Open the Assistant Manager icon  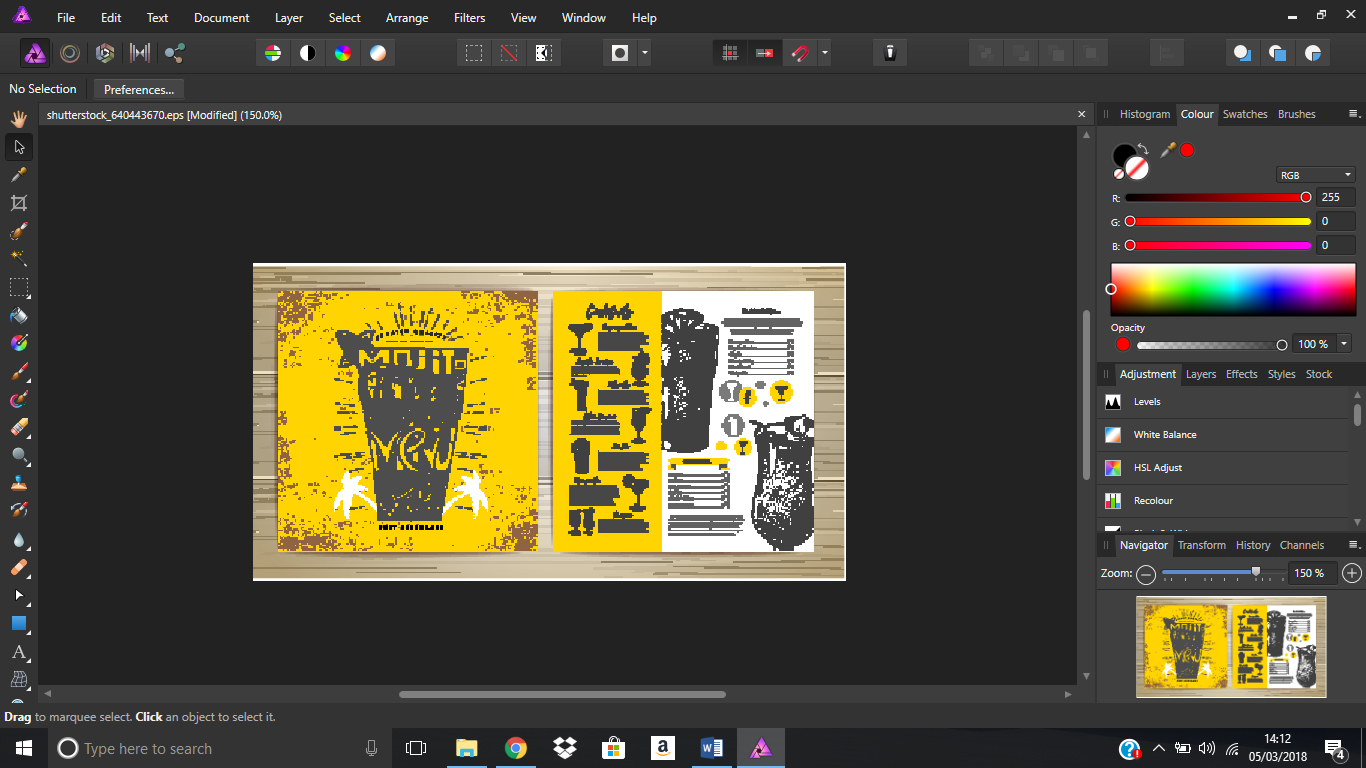click(889, 53)
